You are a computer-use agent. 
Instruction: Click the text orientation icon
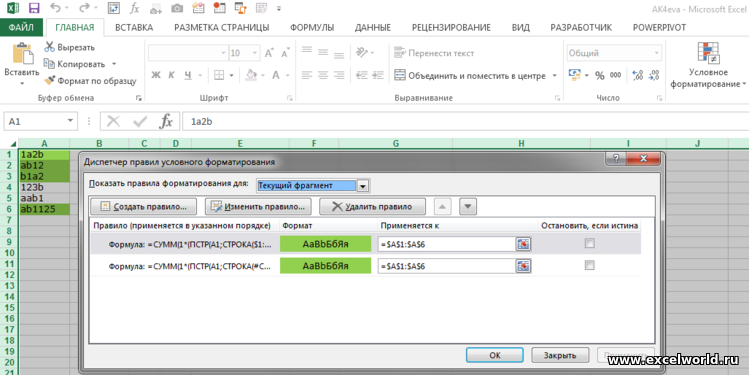click(x=362, y=52)
